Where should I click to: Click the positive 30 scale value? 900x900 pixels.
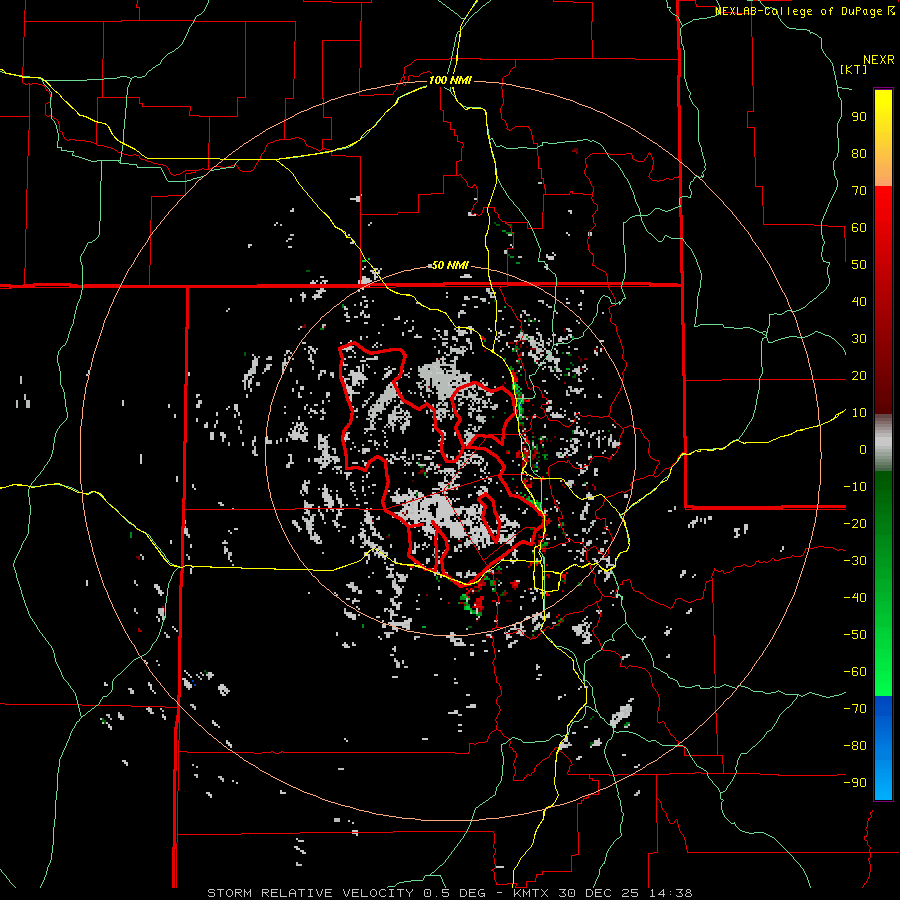point(859,339)
